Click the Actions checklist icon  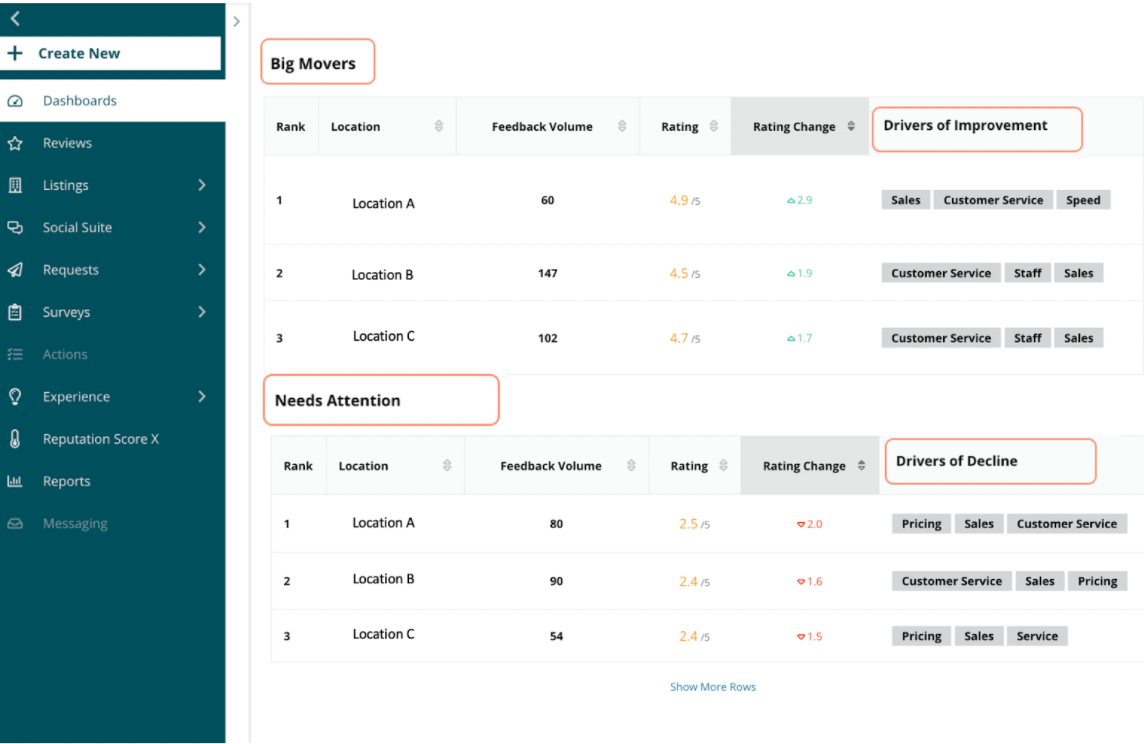coord(17,354)
